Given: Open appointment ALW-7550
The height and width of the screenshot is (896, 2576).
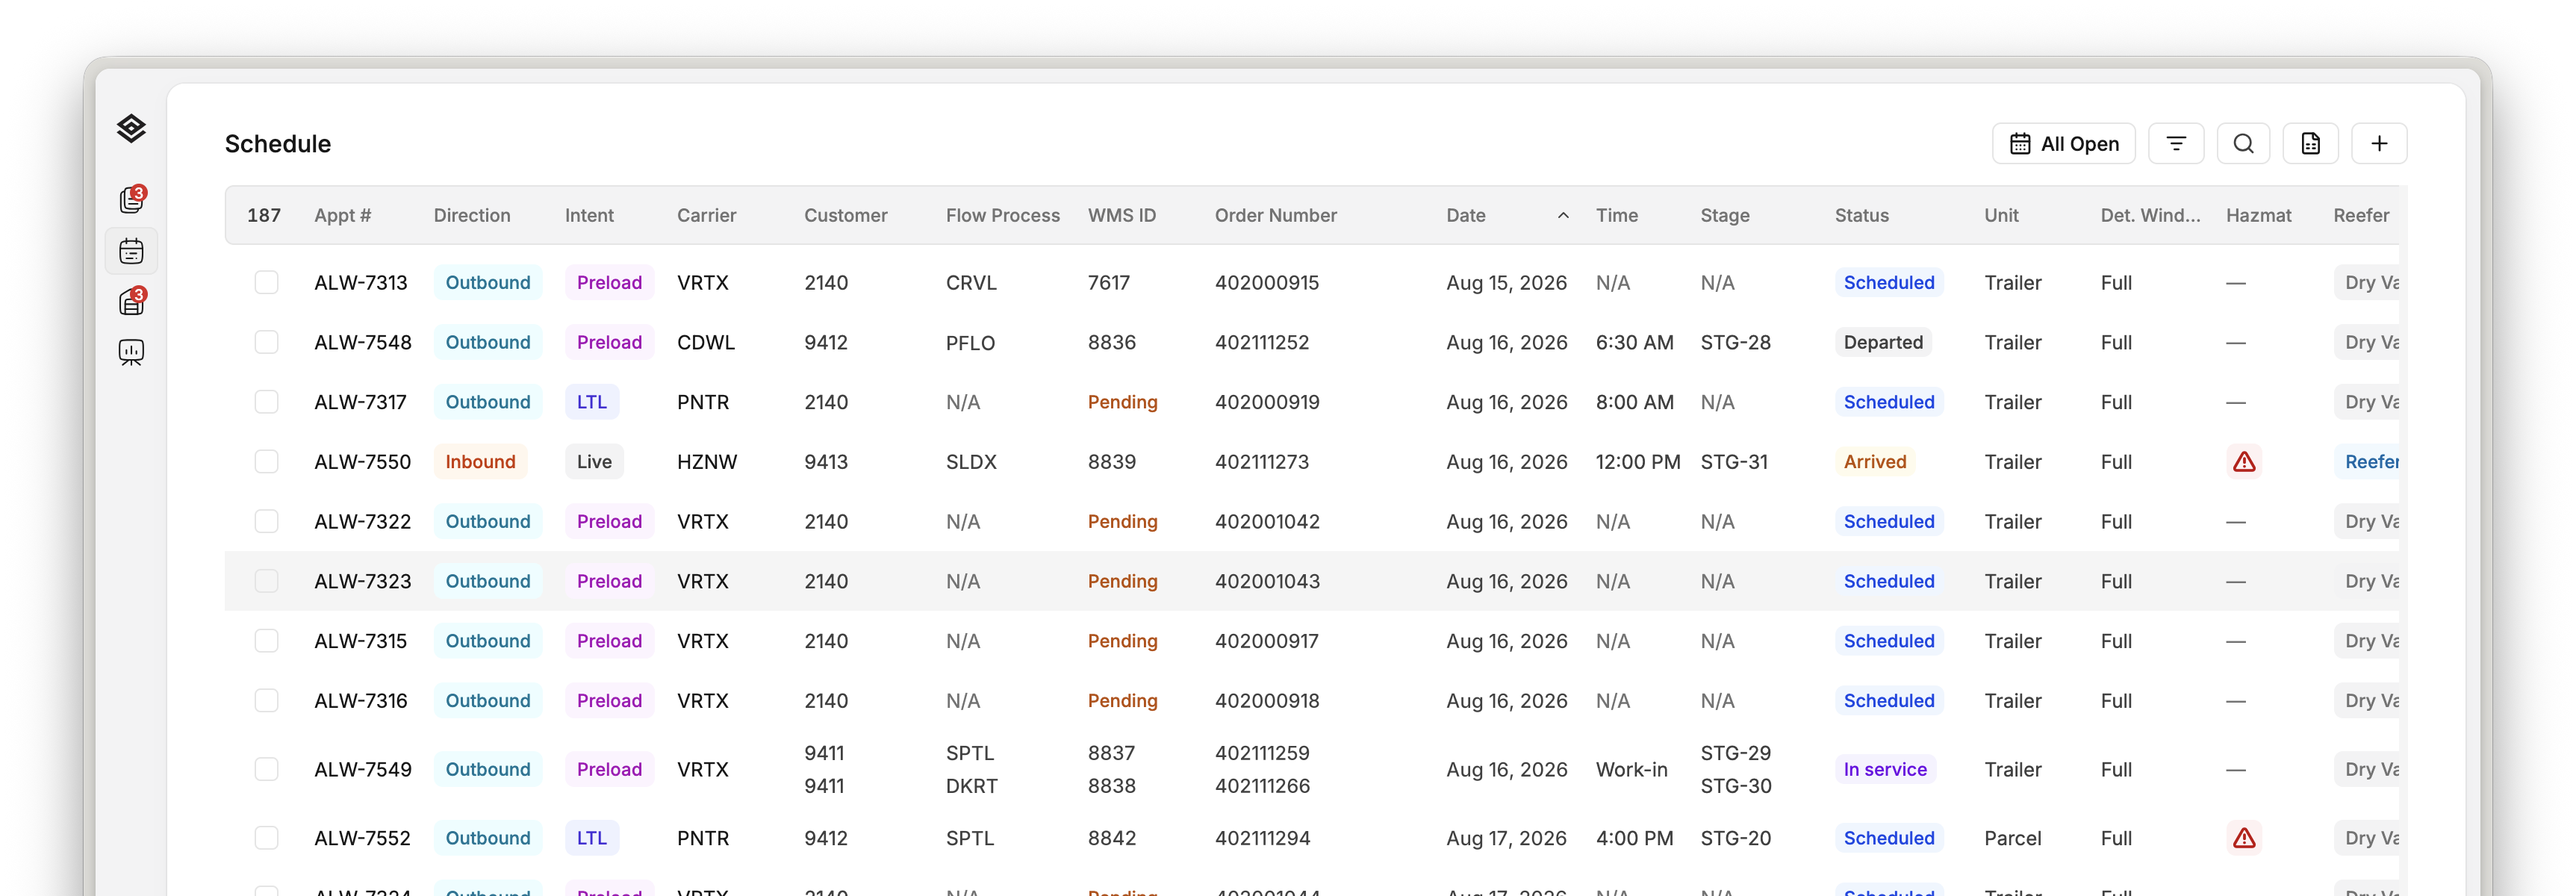Looking at the screenshot, I should tap(362, 461).
